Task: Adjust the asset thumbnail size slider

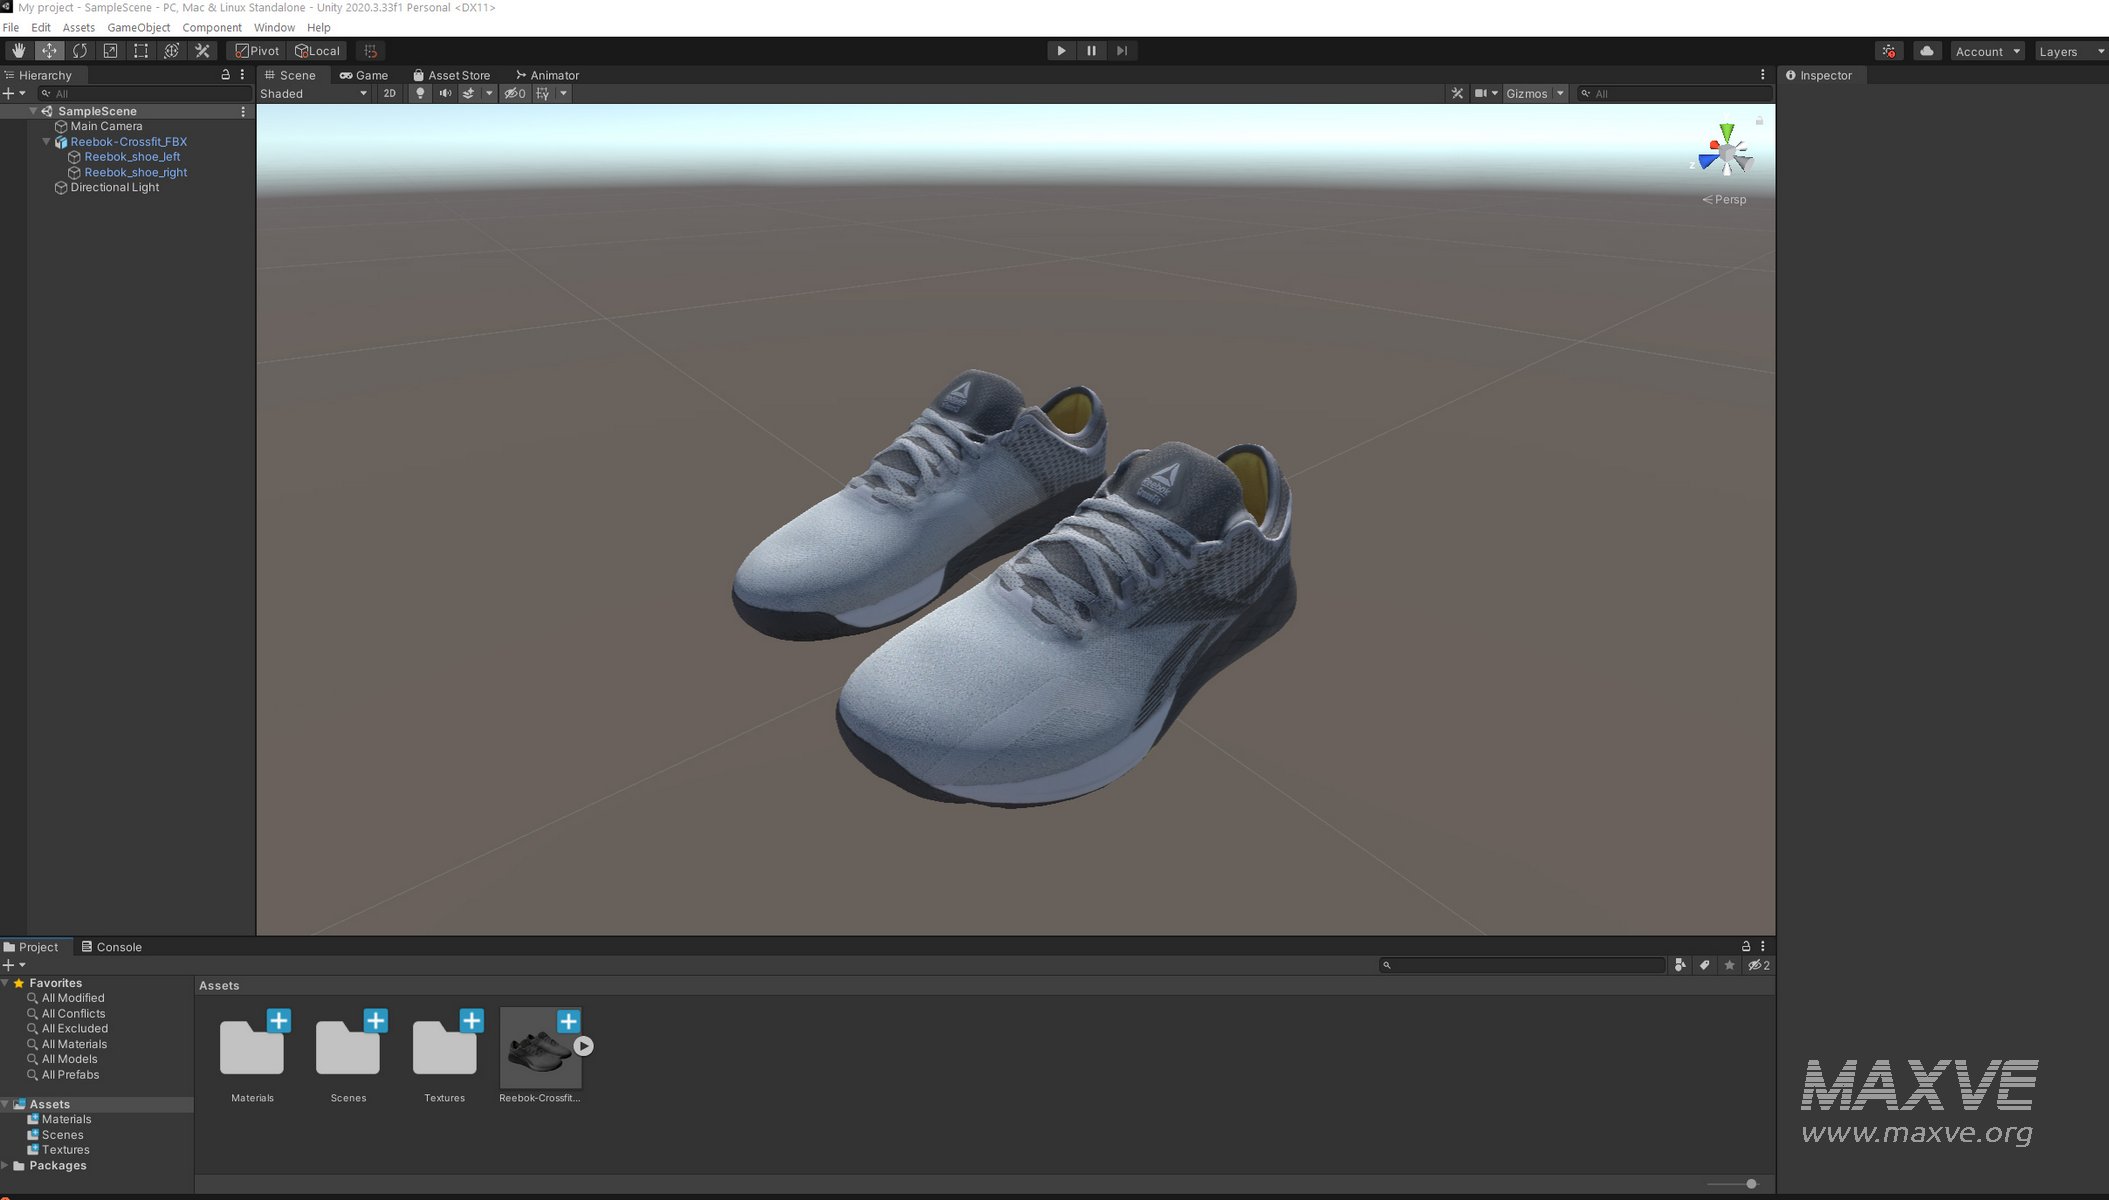Action: pyautogui.click(x=1751, y=1184)
